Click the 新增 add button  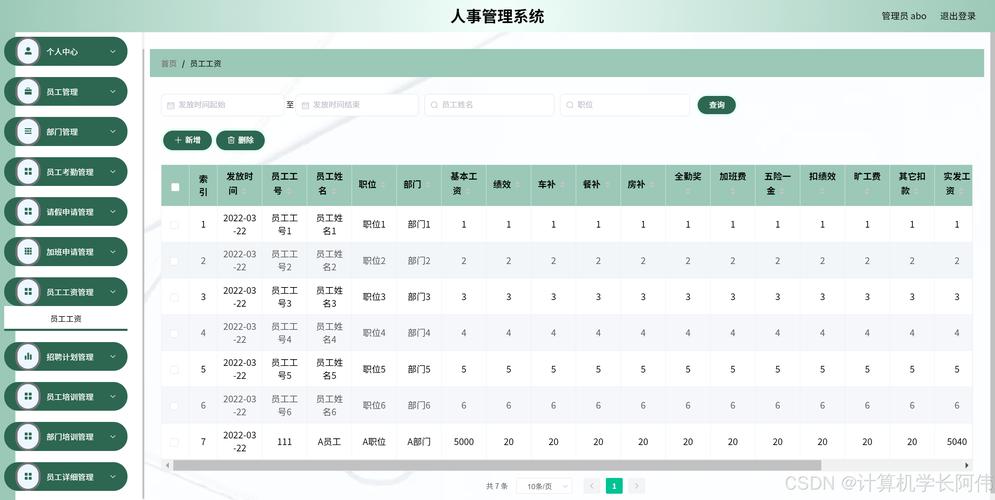[x=187, y=140]
